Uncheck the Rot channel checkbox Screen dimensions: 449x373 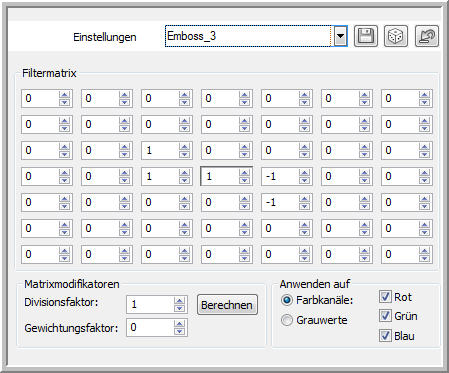pos(385,296)
